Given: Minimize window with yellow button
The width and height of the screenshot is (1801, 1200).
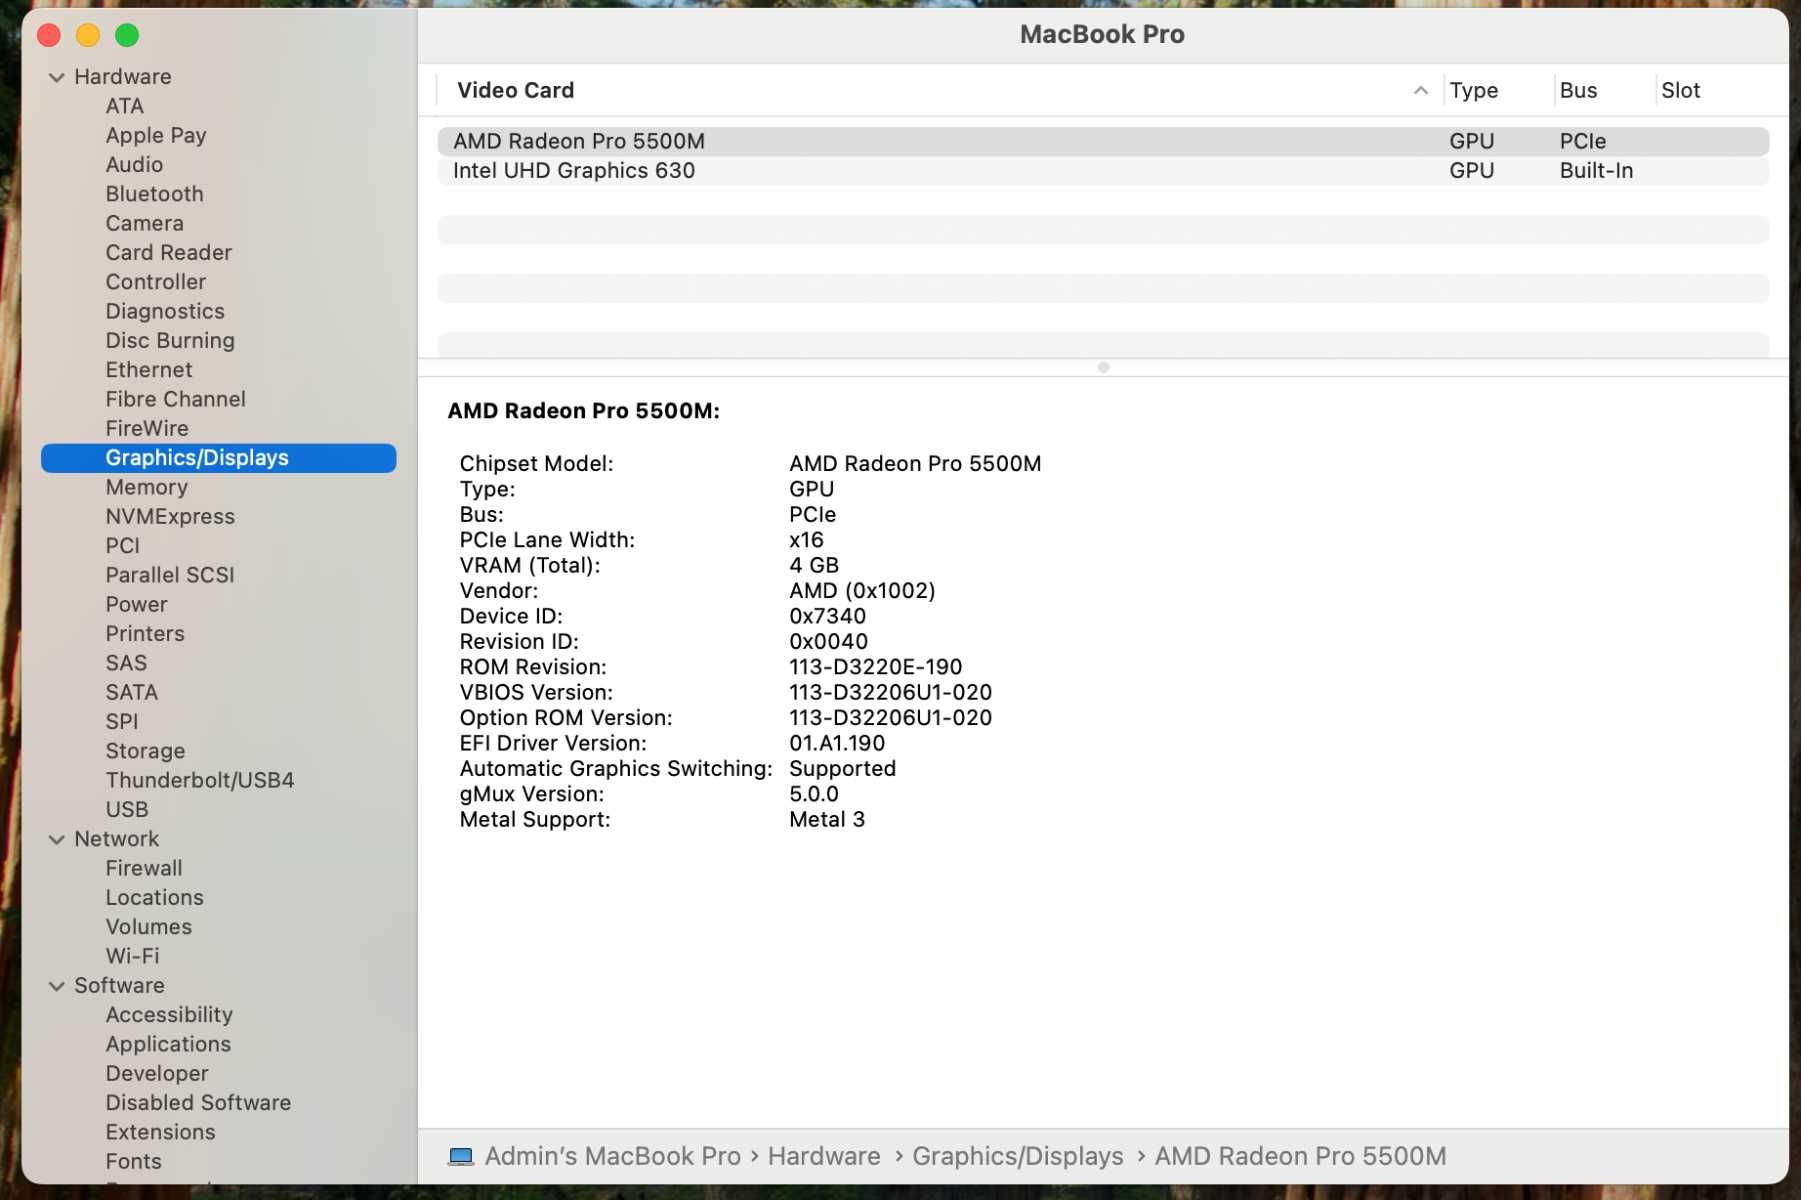Looking at the screenshot, I should pos(88,35).
